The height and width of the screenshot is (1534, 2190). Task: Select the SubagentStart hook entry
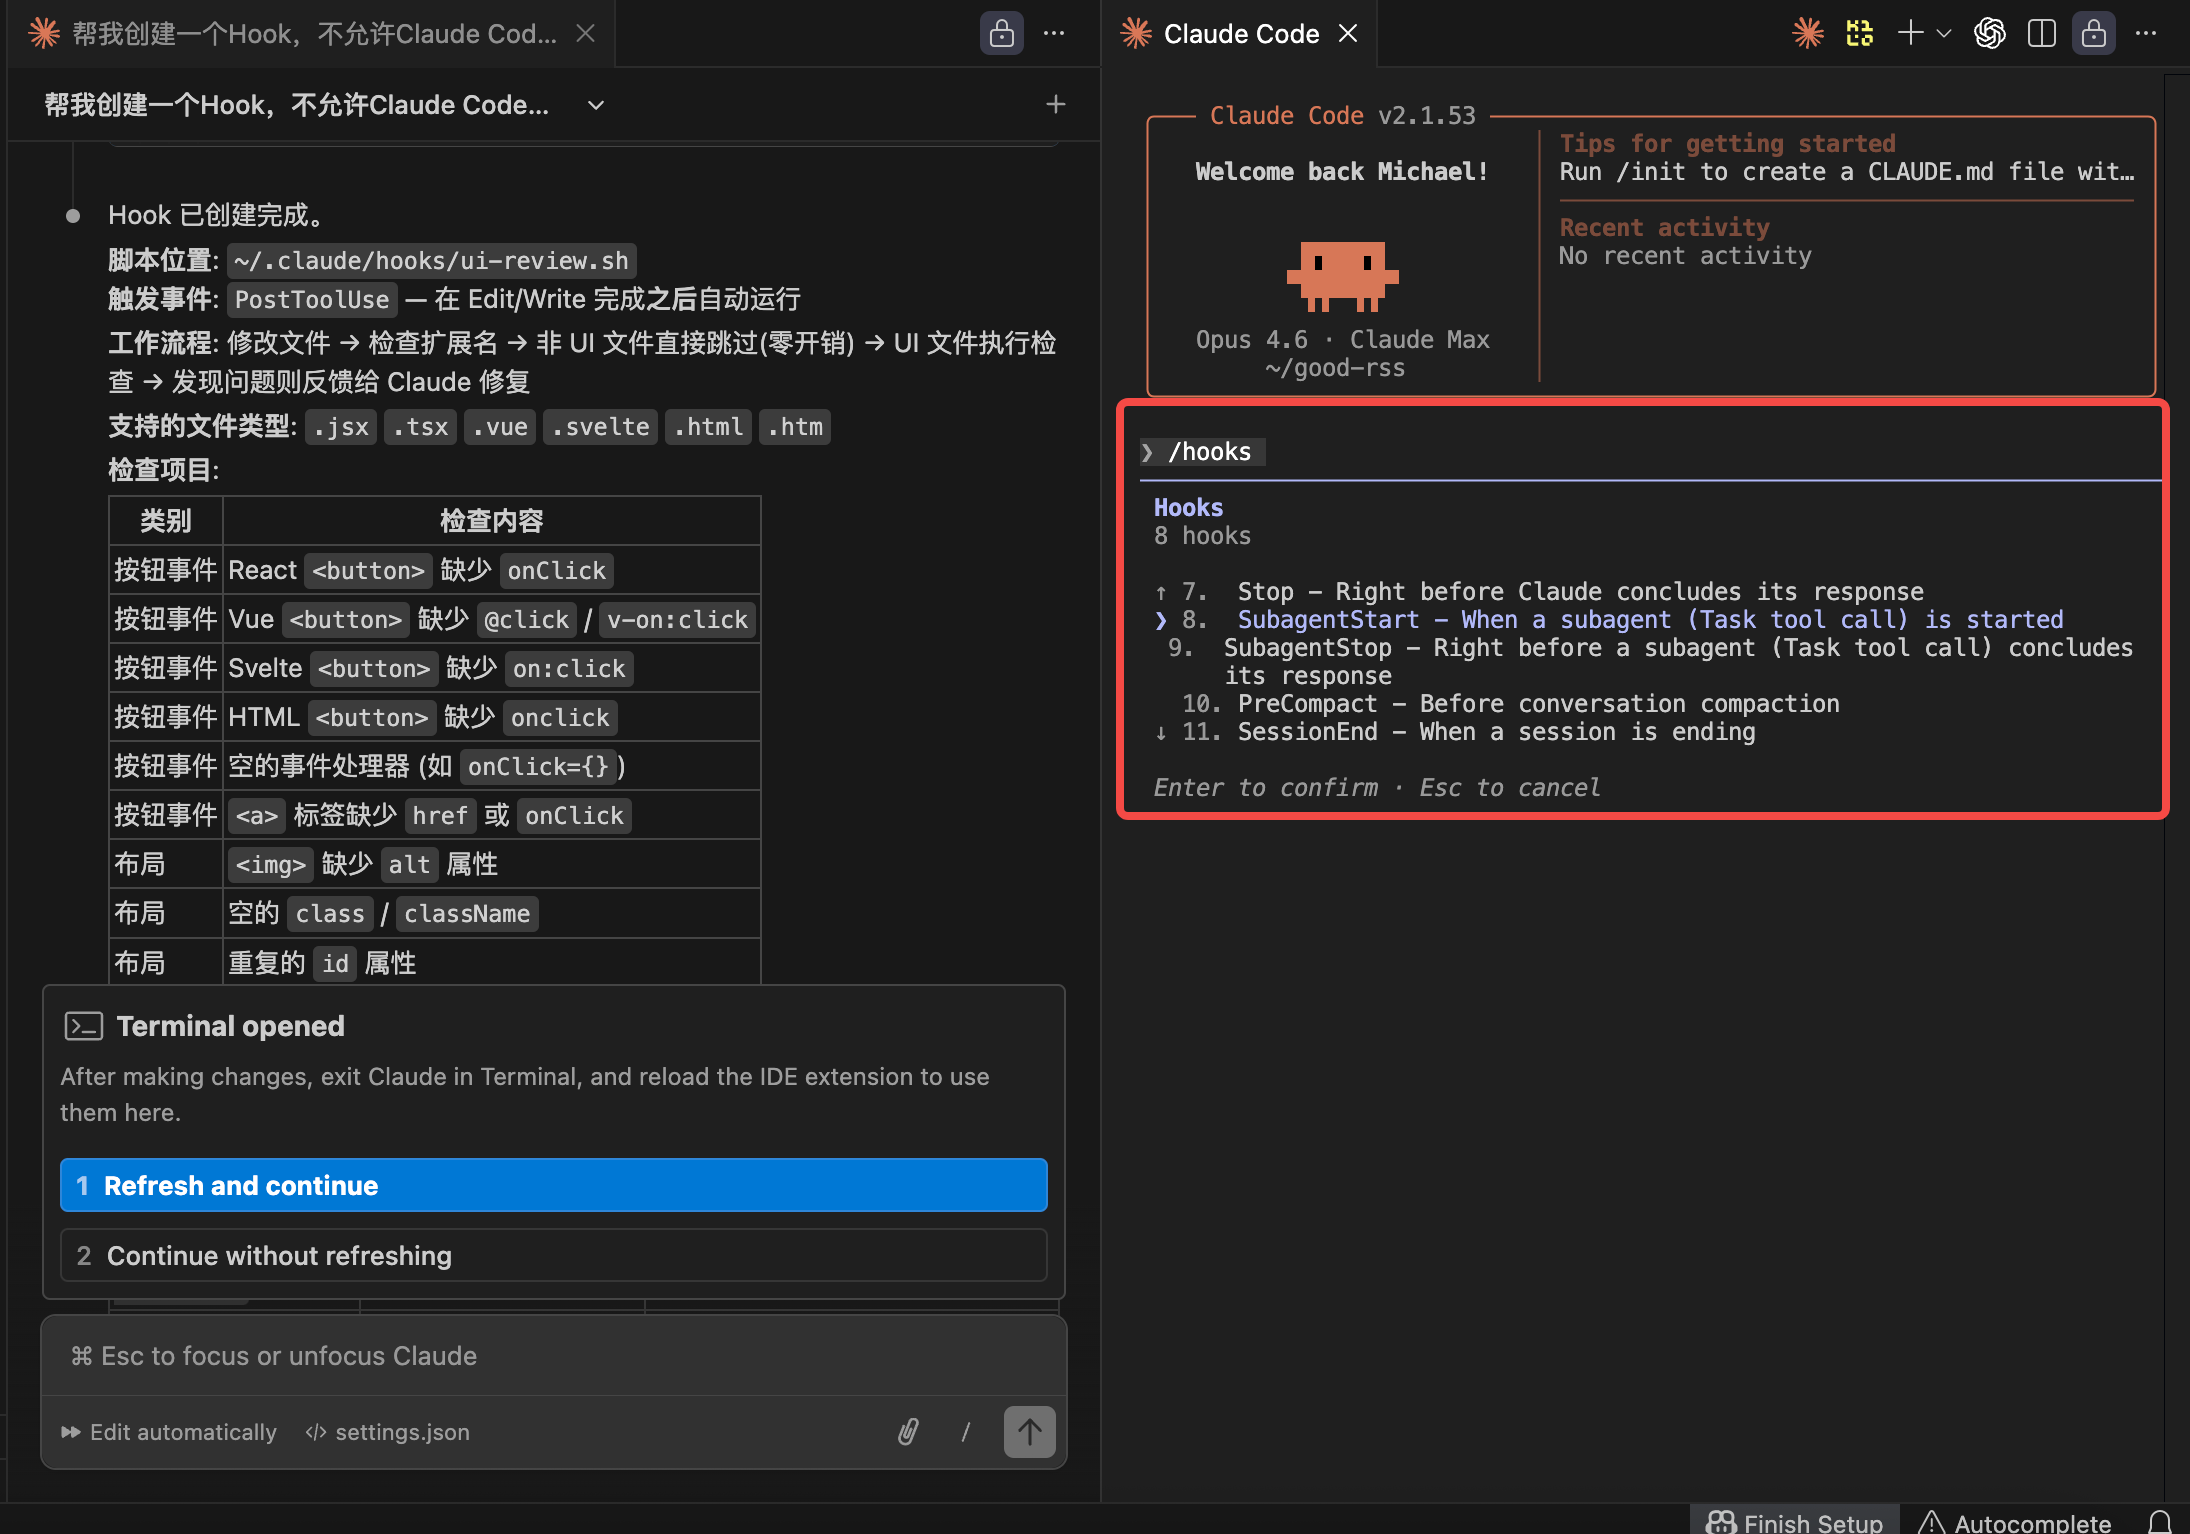pyautogui.click(x=1610, y=620)
